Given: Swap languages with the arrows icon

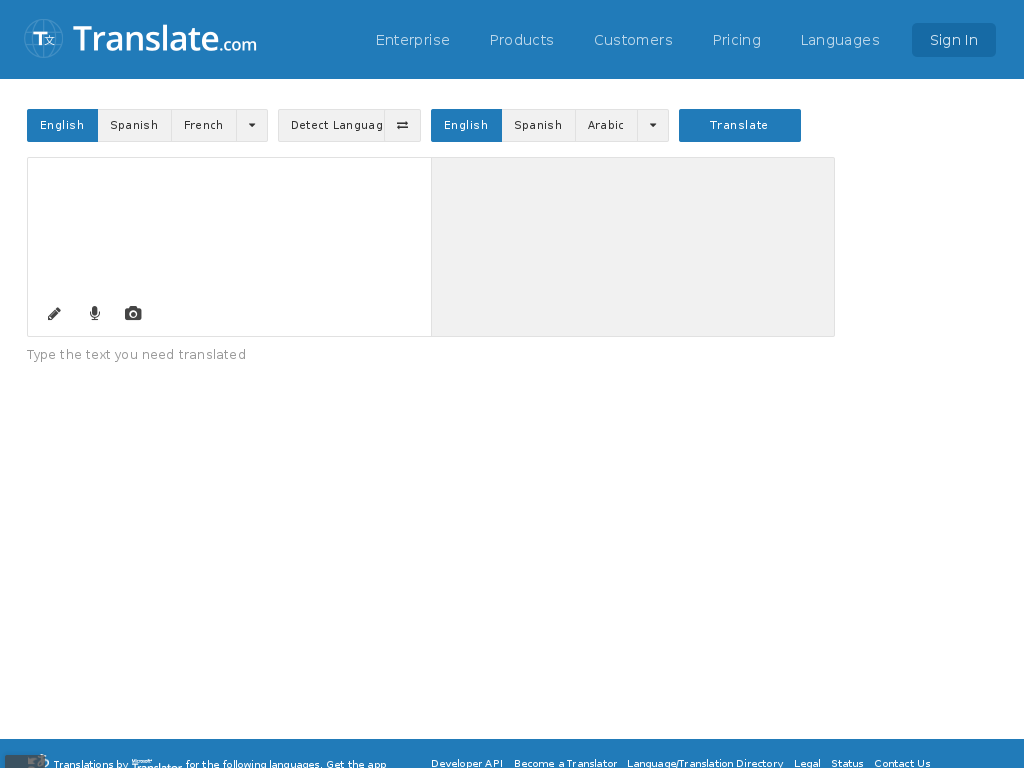Looking at the screenshot, I should coord(402,126).
